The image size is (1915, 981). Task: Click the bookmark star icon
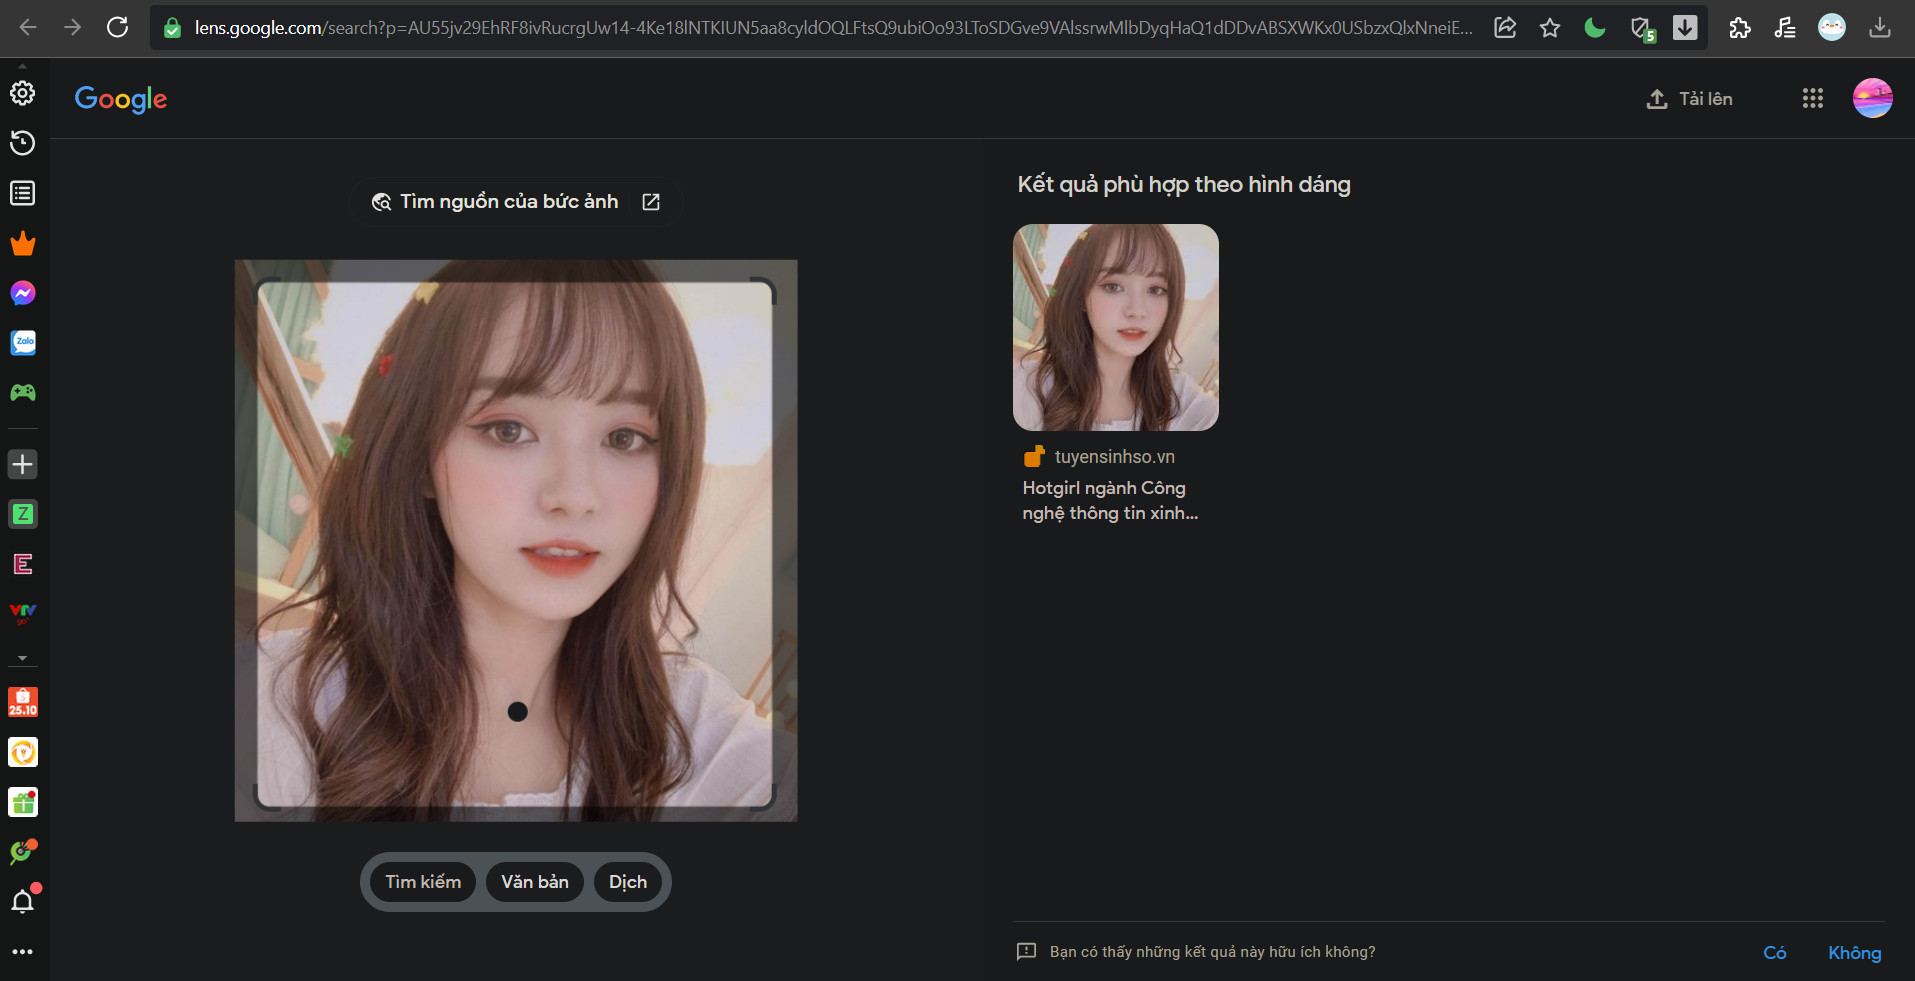pyautogui.click(x=1549, y=28)
